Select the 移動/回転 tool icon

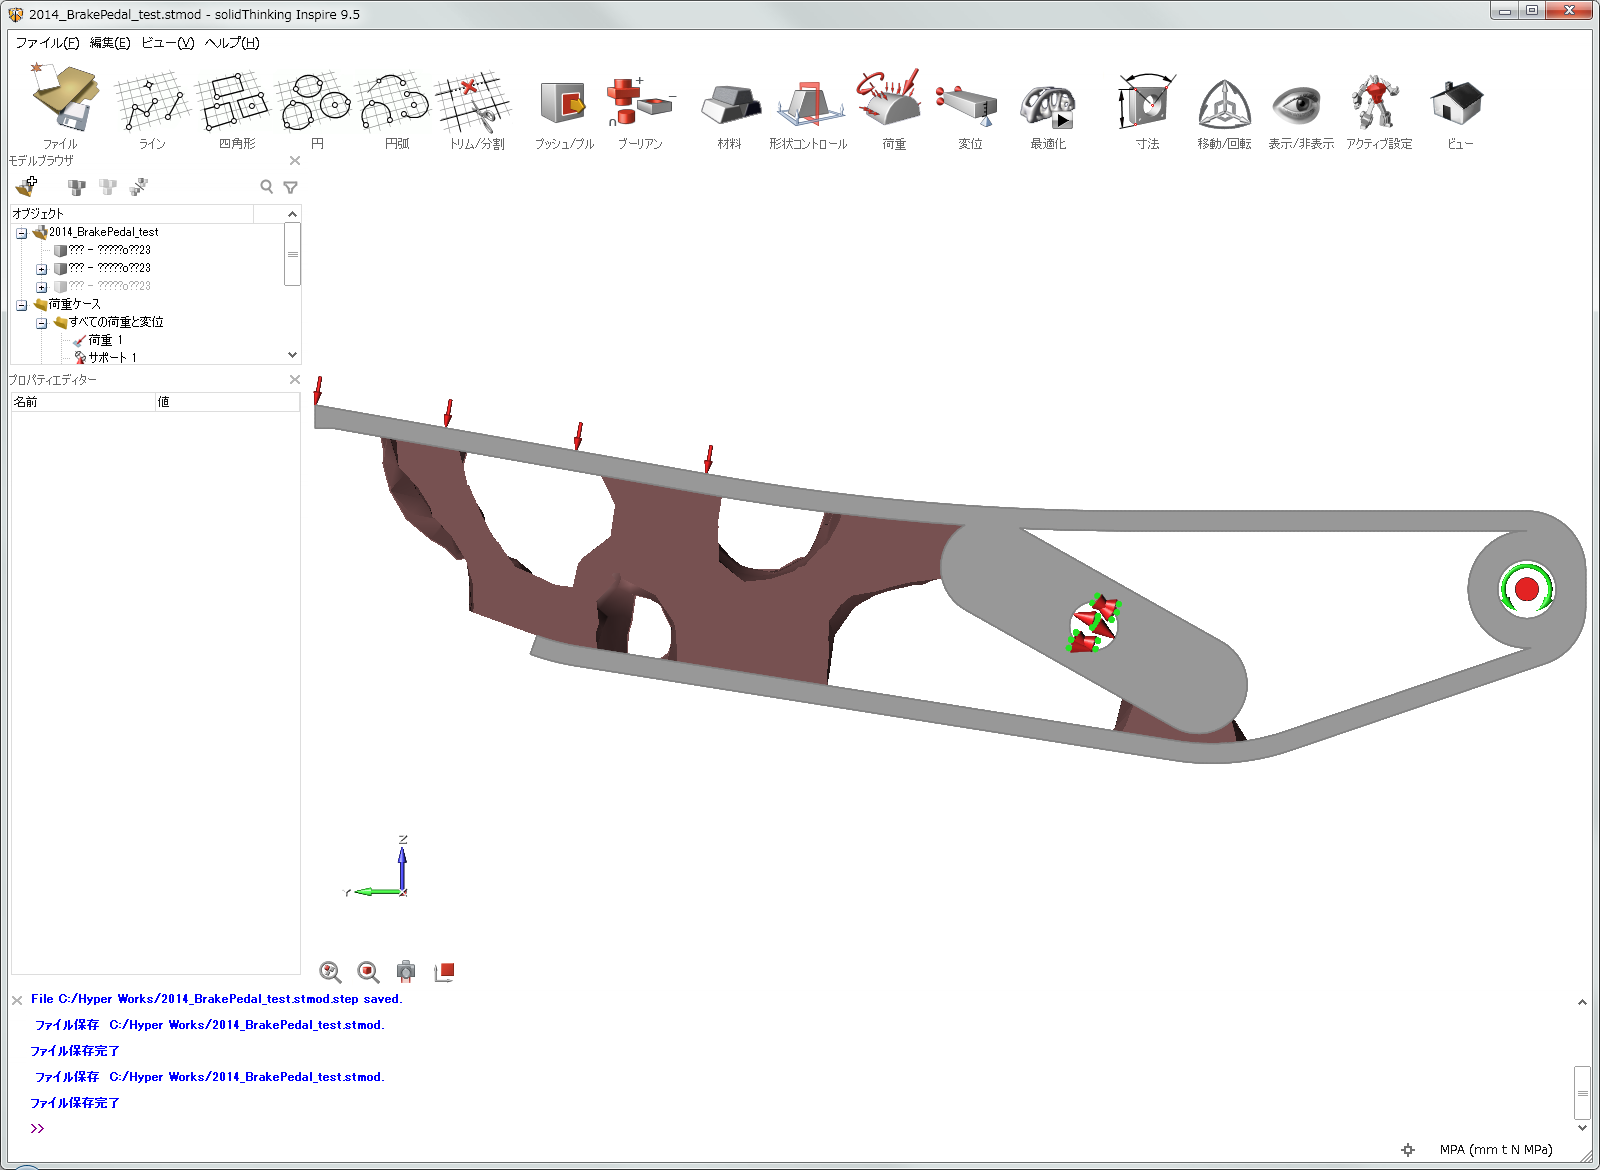(x=1224, y=104)
